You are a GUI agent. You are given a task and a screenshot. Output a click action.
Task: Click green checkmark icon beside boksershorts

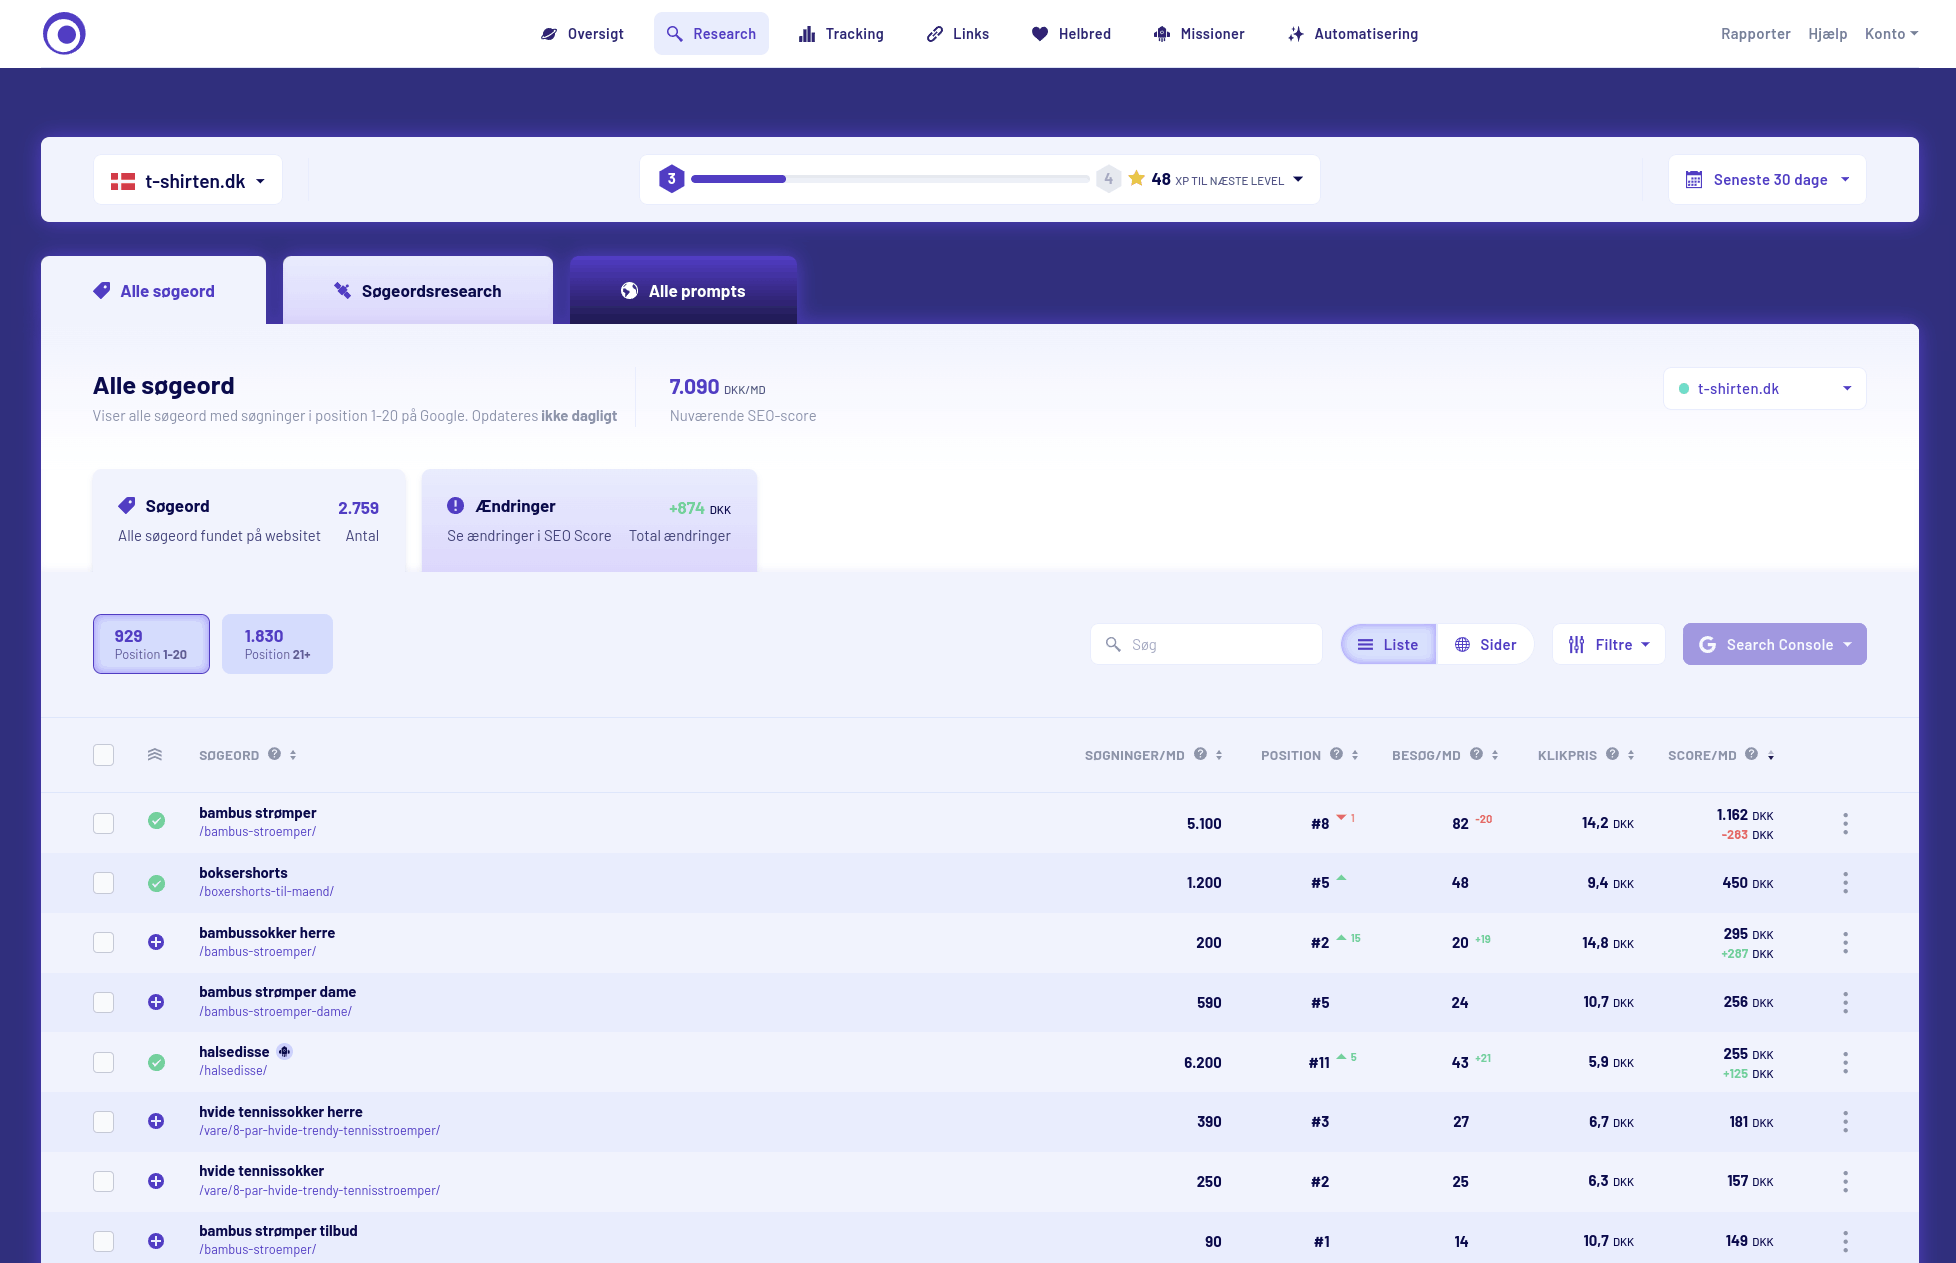156,883
